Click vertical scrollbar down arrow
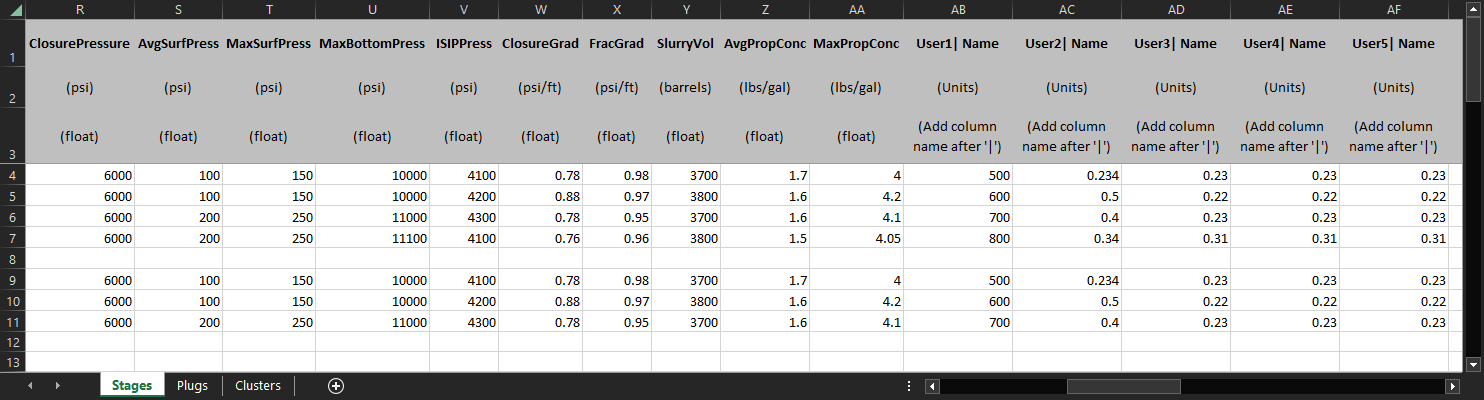Screen dimensions: 1484x400 (x=1473, y=364)
